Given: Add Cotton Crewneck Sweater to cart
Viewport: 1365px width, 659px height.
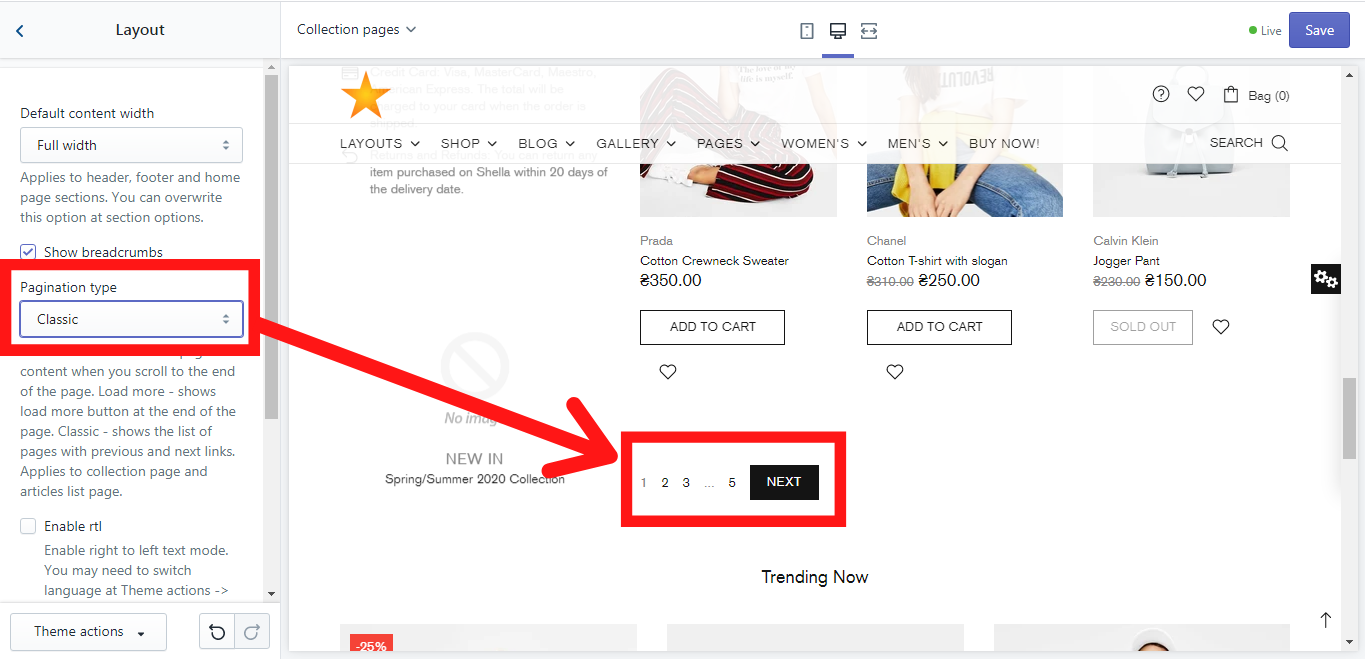Looking at the screenshot, I should click(712, 327).
